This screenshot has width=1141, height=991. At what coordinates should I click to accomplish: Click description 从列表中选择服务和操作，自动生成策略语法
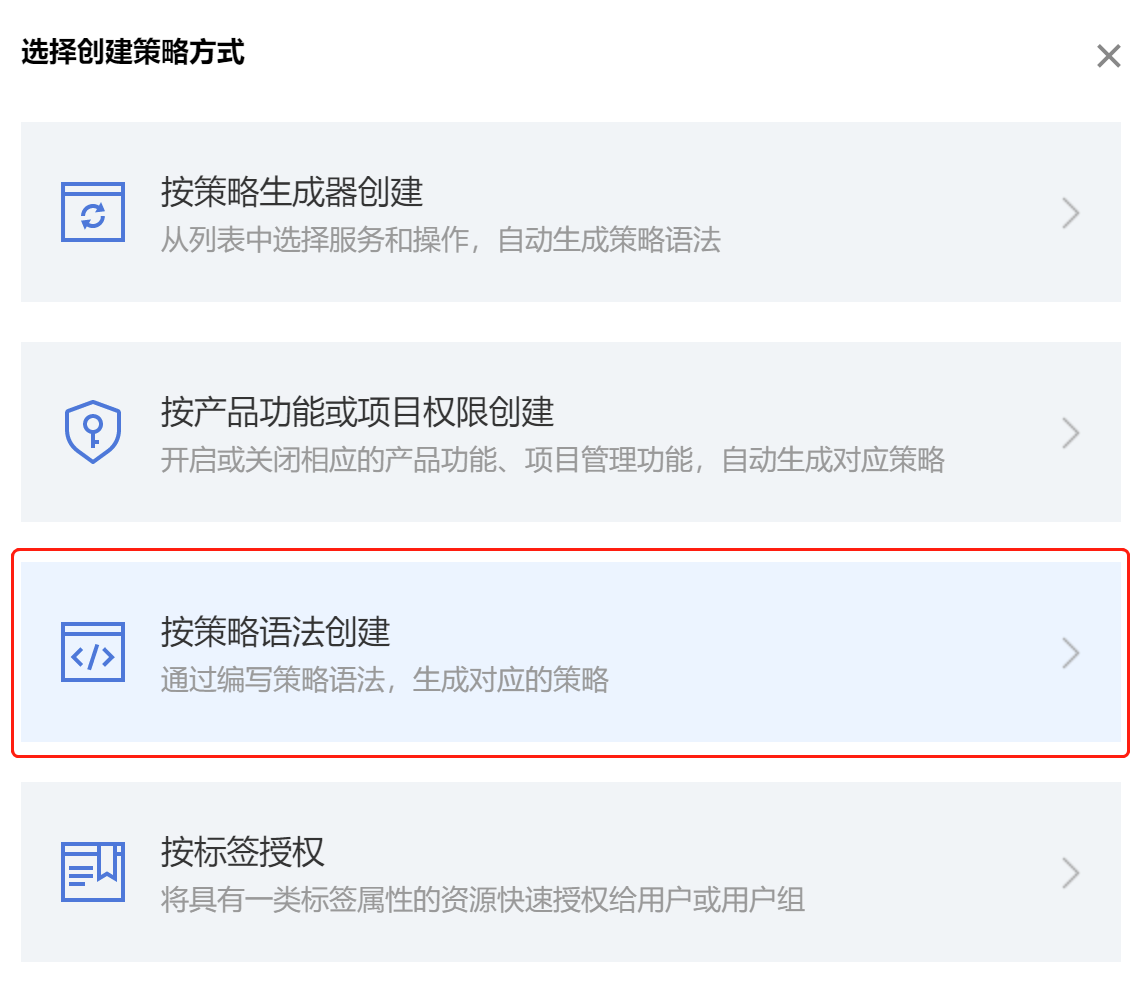(x=441, y=240)
